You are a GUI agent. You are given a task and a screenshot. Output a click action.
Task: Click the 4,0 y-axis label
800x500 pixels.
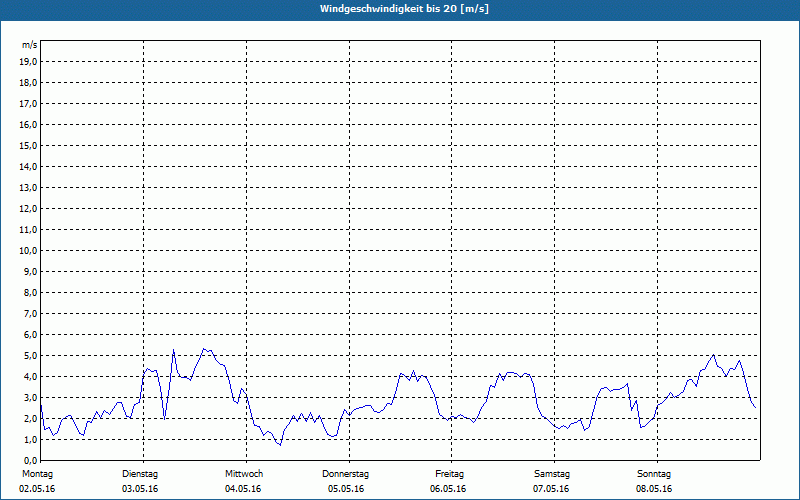(x=30, y=376)
